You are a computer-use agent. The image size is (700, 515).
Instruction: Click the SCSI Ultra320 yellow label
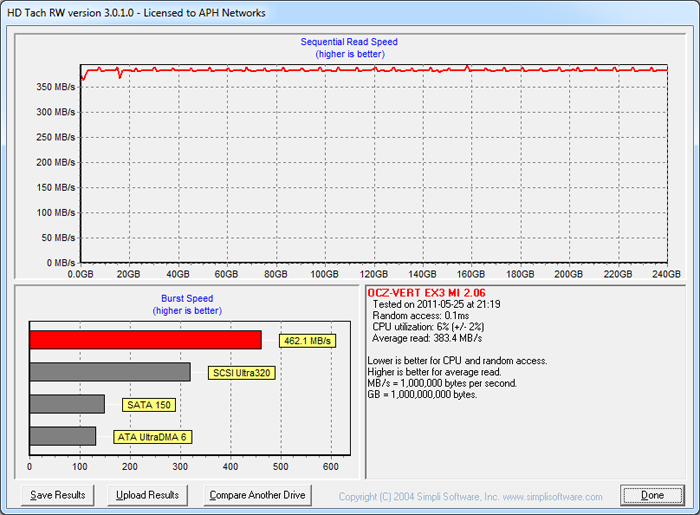click(x=241, y=373)
